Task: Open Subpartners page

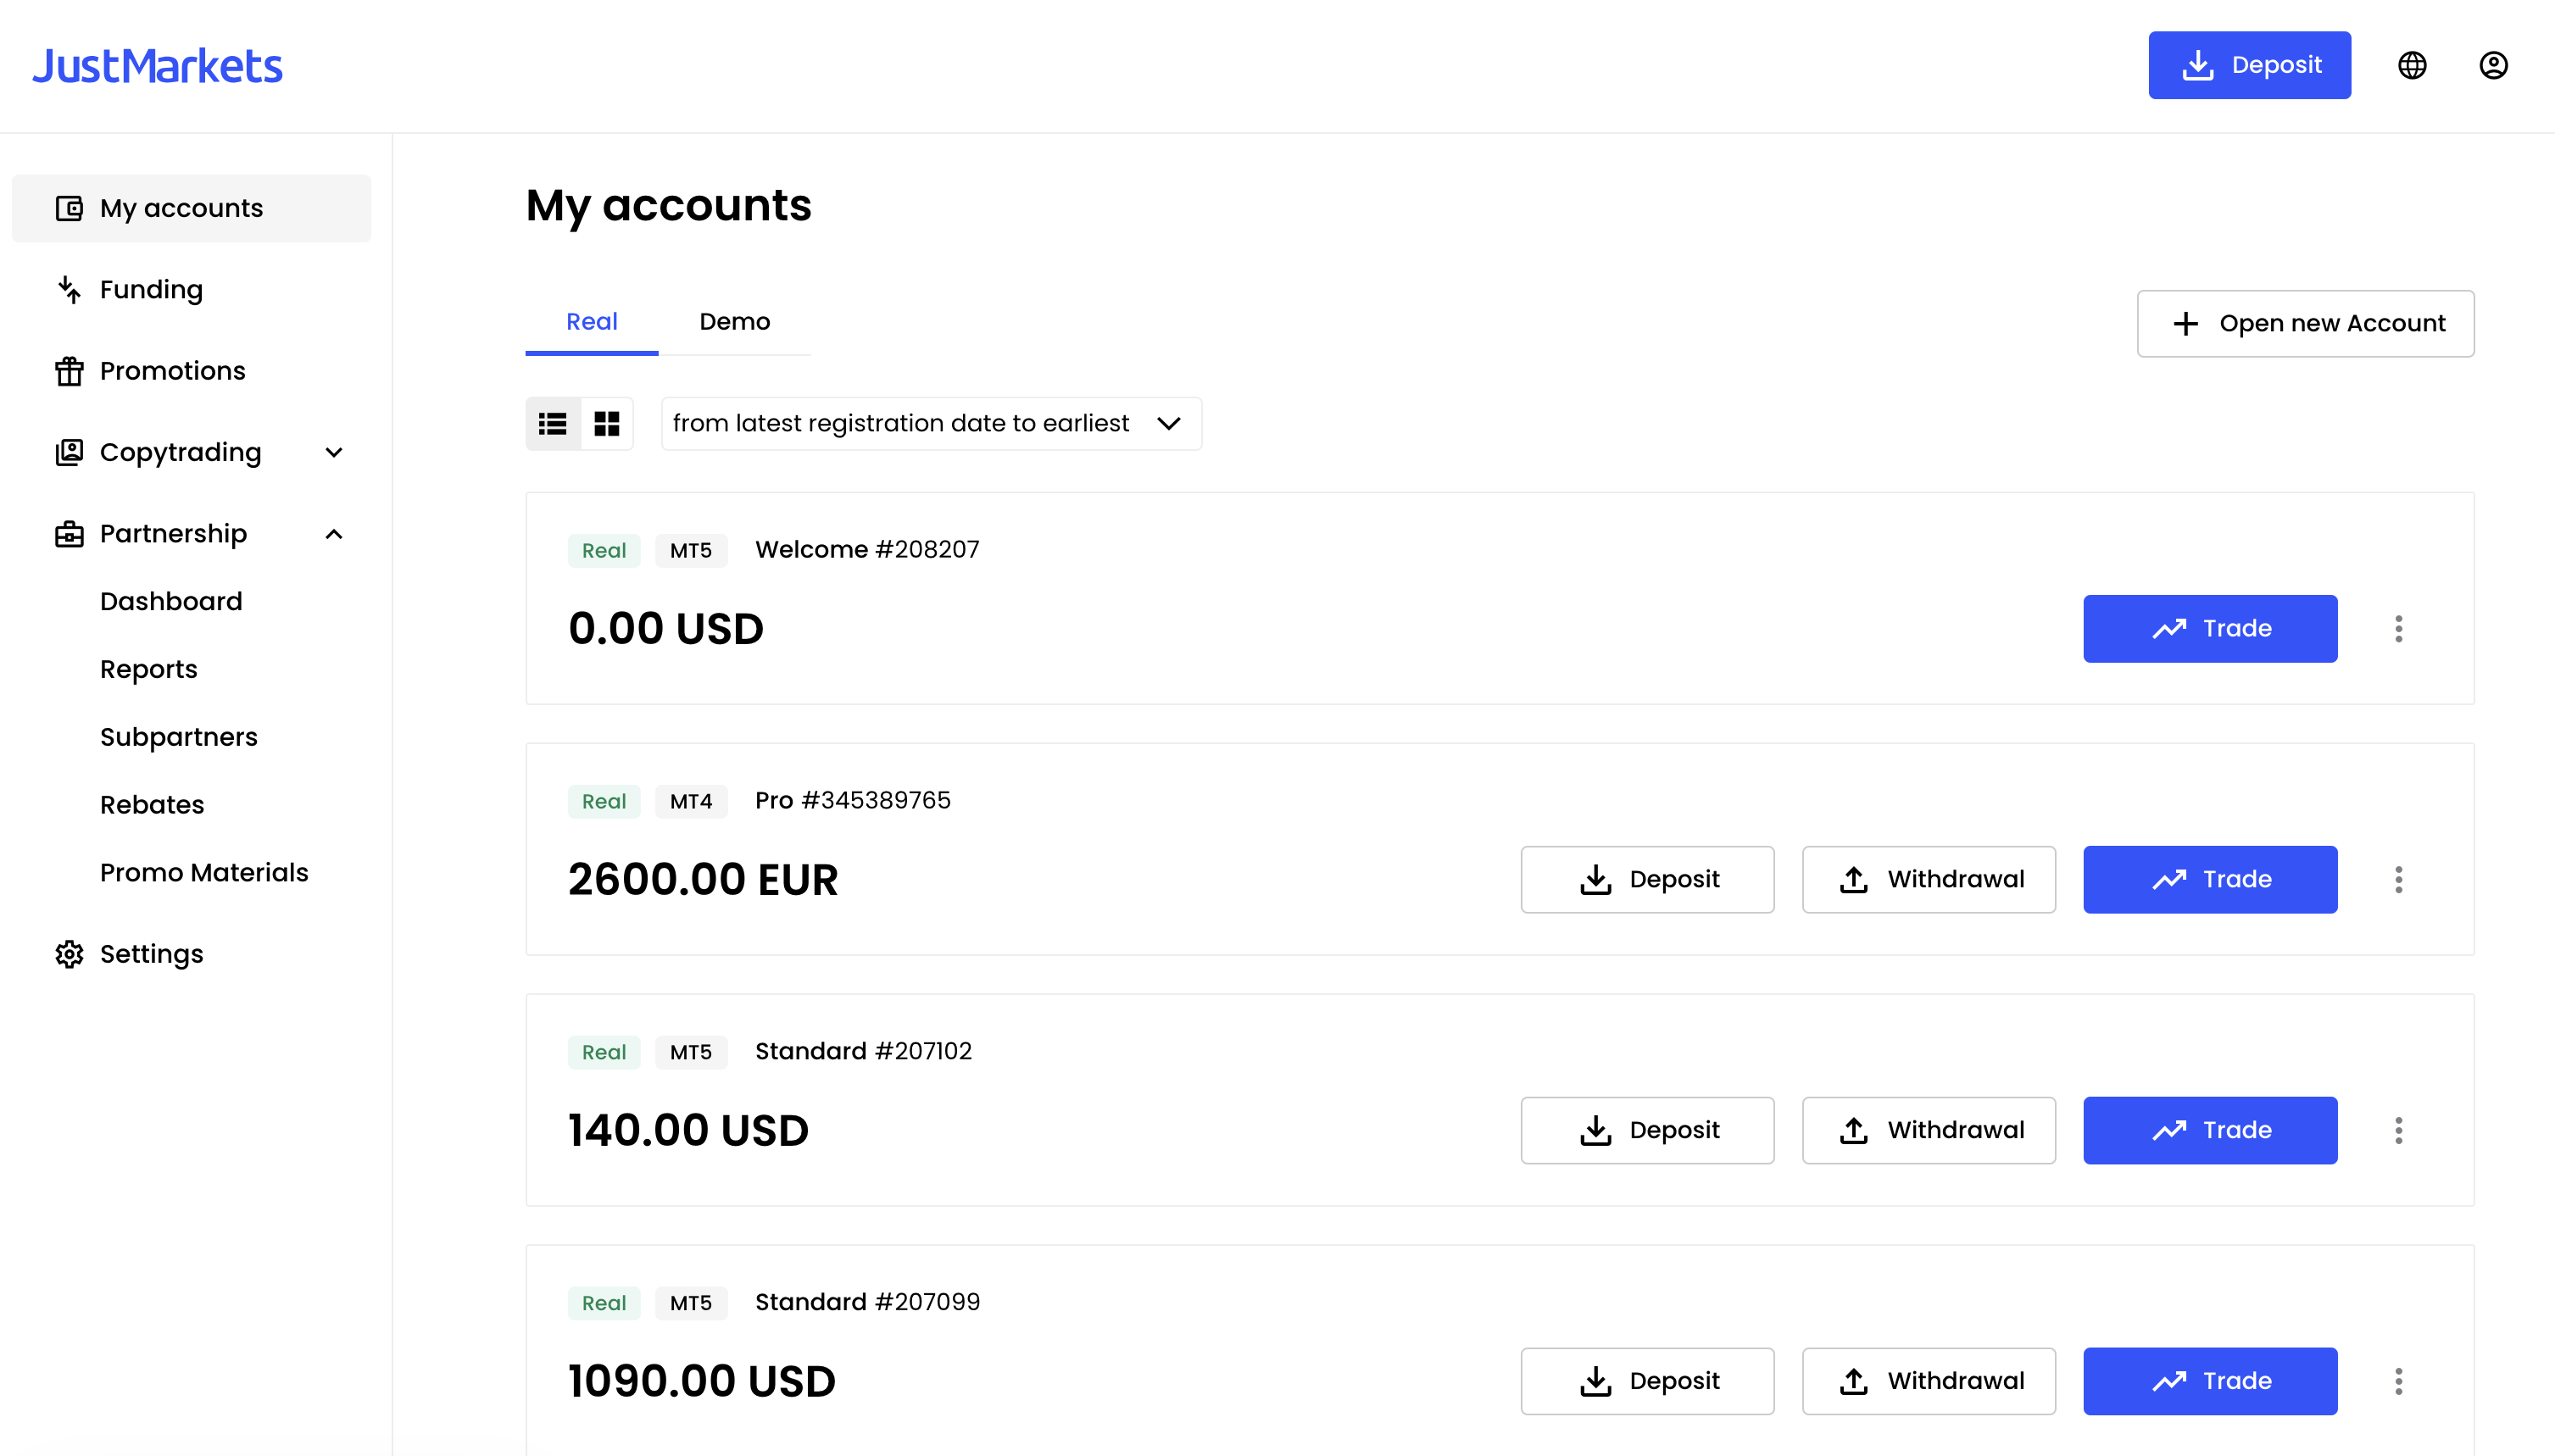Action: [x=179, y=737]
